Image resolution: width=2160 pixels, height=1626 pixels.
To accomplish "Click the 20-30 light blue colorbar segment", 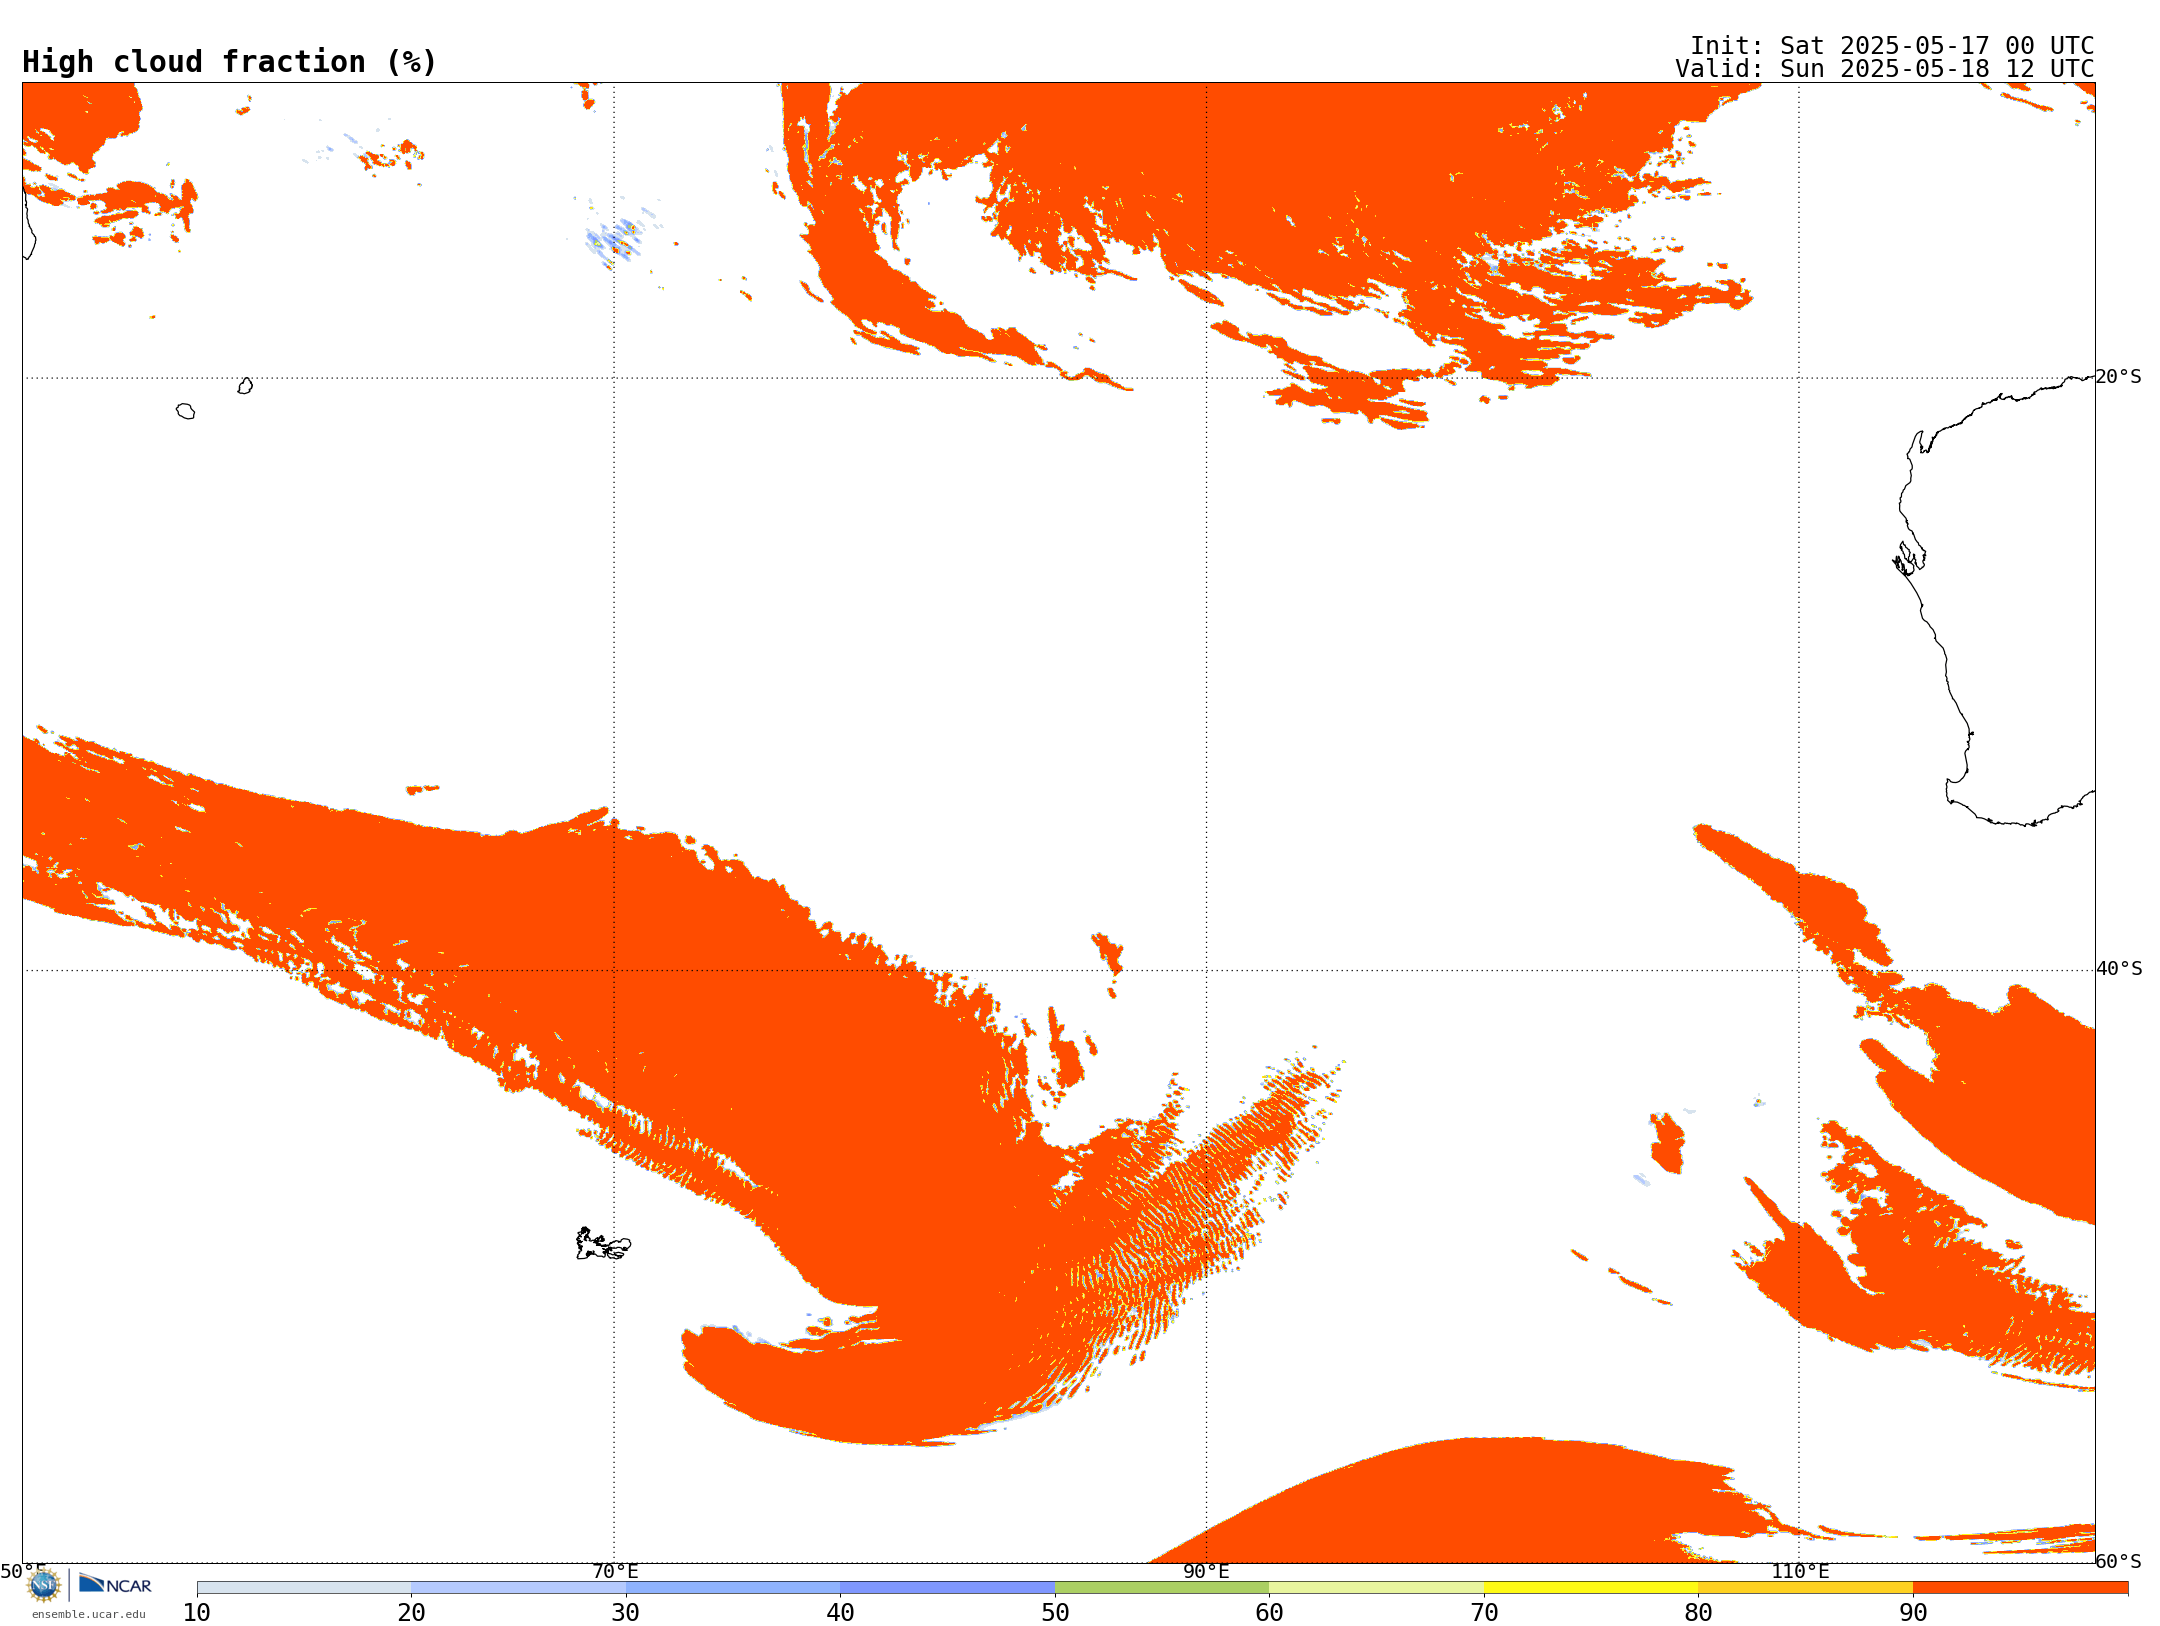I will [518, 1588].
